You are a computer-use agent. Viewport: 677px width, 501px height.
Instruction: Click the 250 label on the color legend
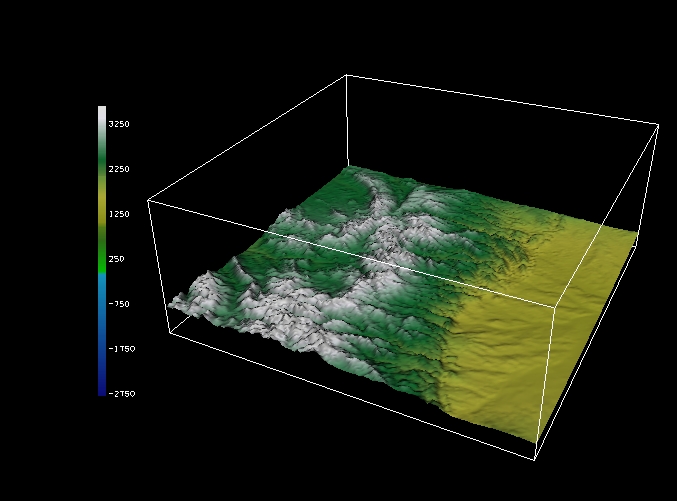pyautogui.click(x=116, y=259)
